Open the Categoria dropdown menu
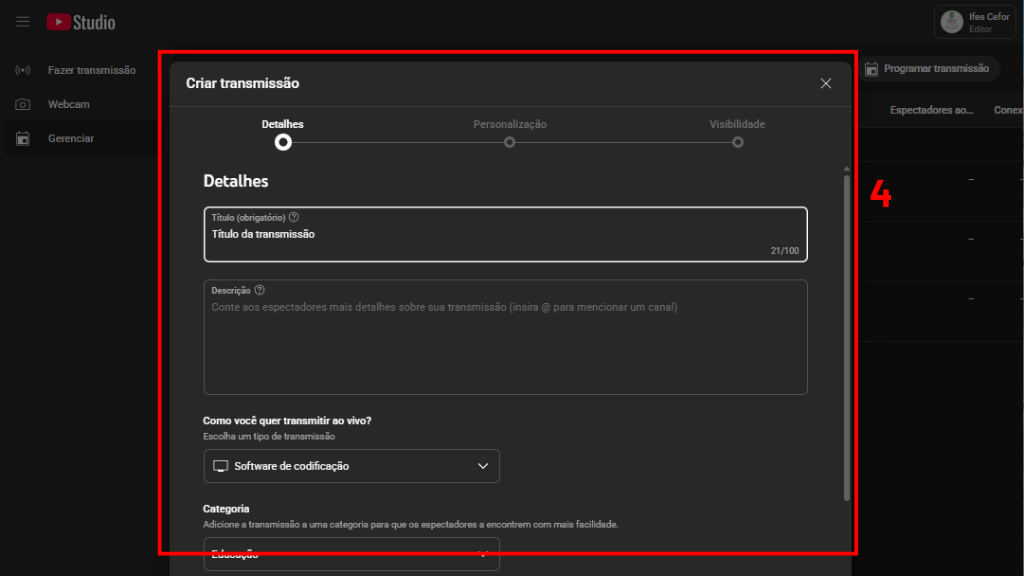The width and height of the screenshot is (1024, 576). pyautogui.click(x=350, y=554)
